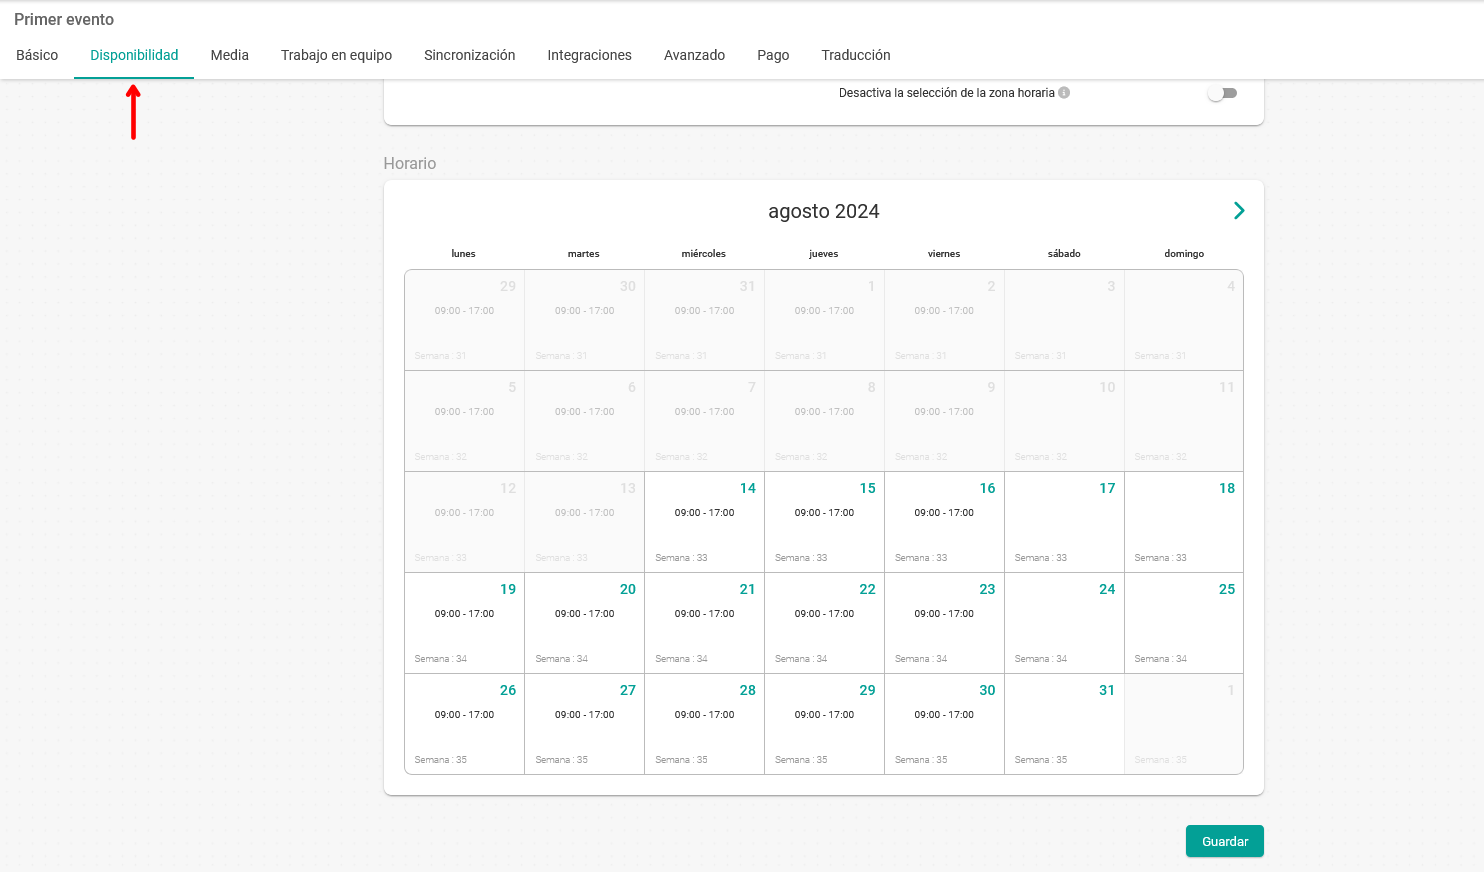Click disabled day 13 cell

584,522
